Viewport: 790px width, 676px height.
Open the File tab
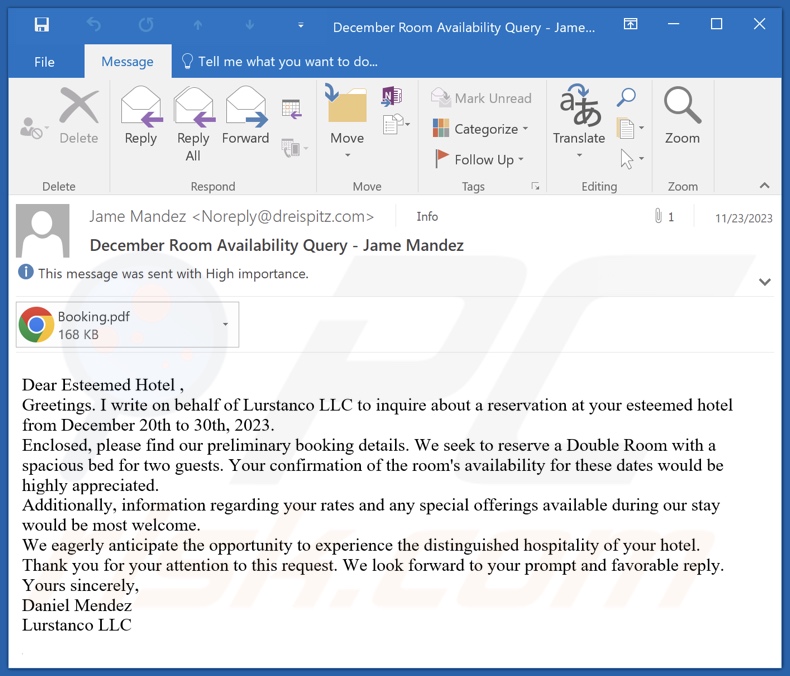click(44, 62)
